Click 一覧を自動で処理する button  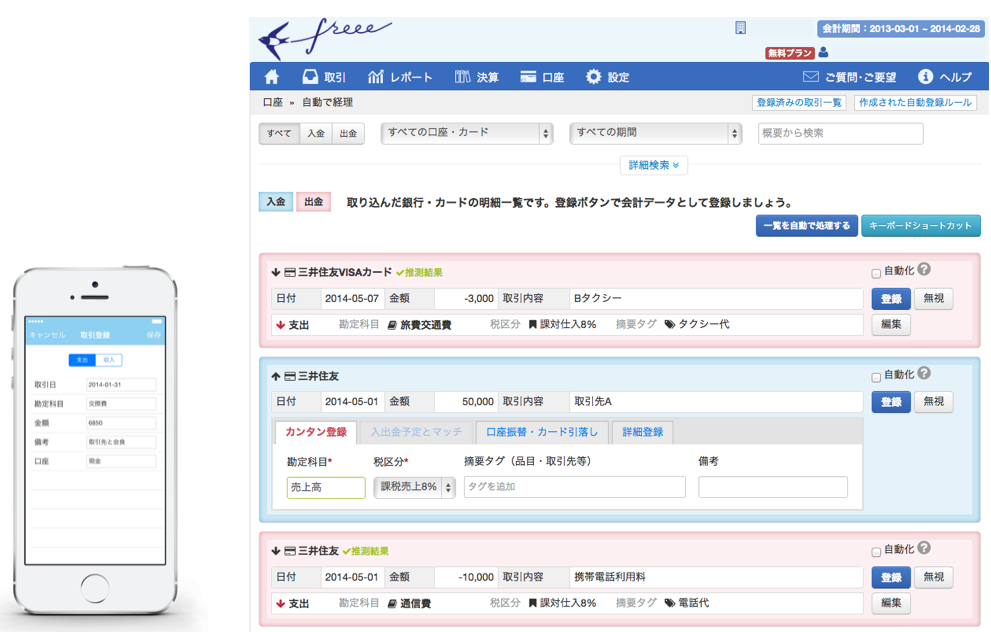(806, 226)
